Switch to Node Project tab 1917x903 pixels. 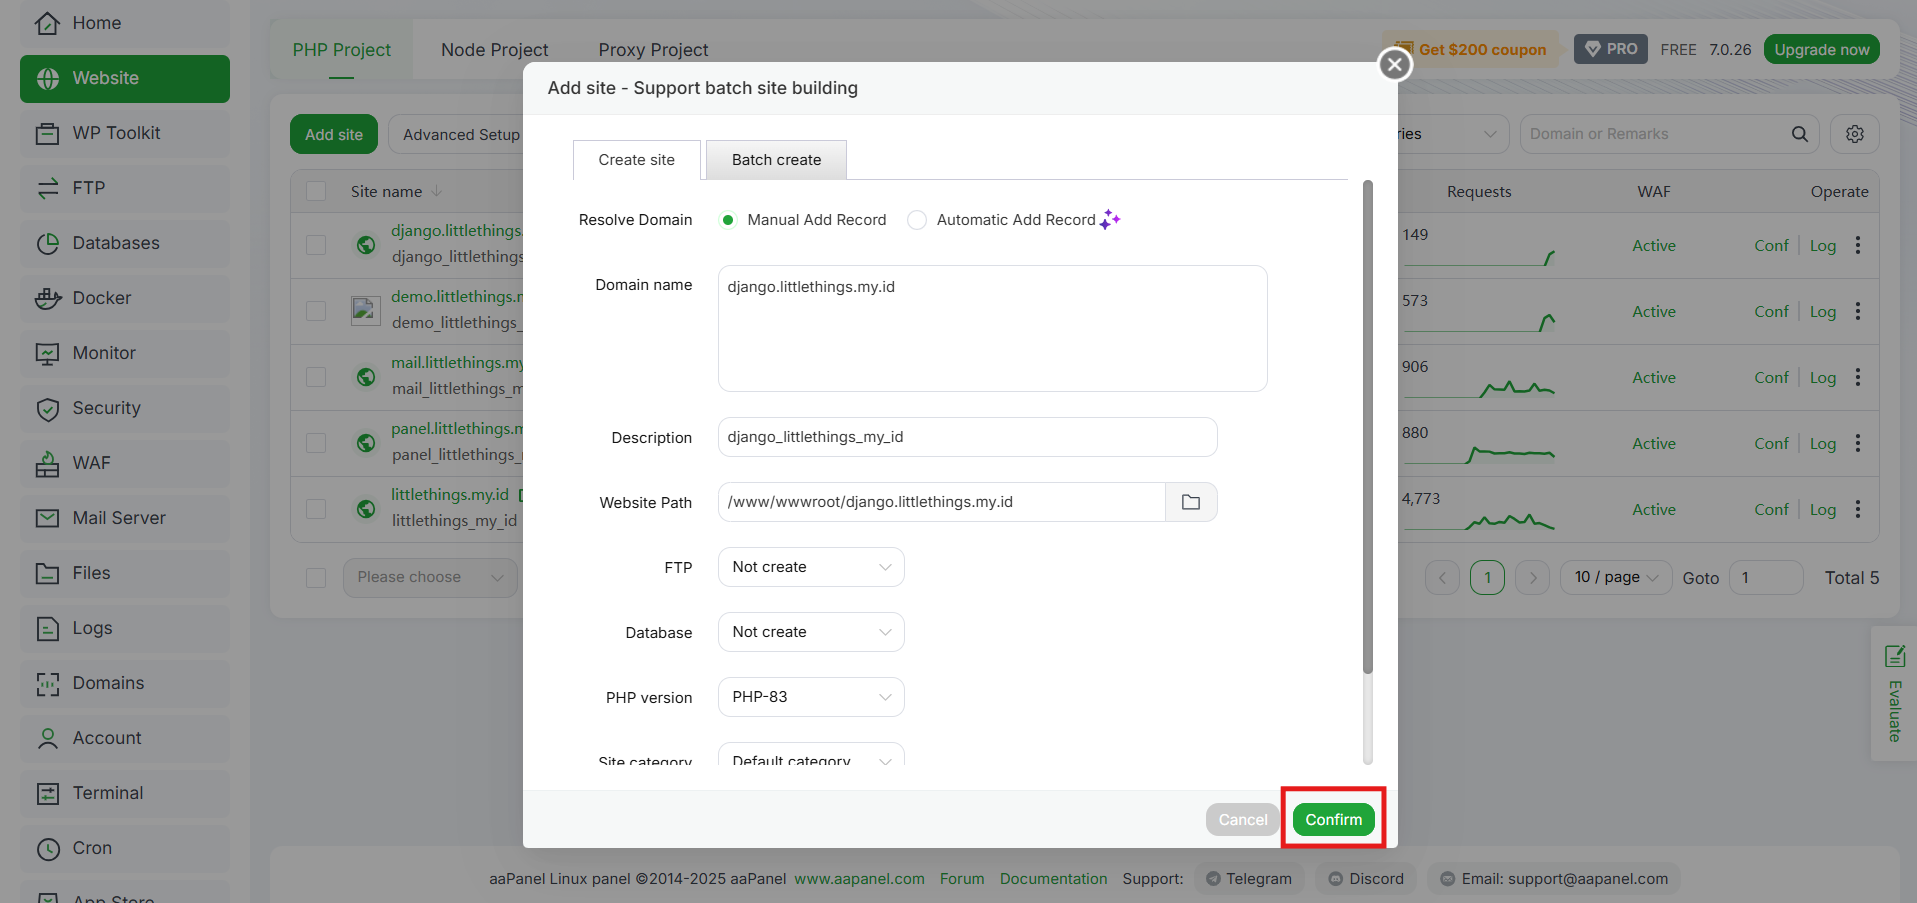tap(495, 50)
